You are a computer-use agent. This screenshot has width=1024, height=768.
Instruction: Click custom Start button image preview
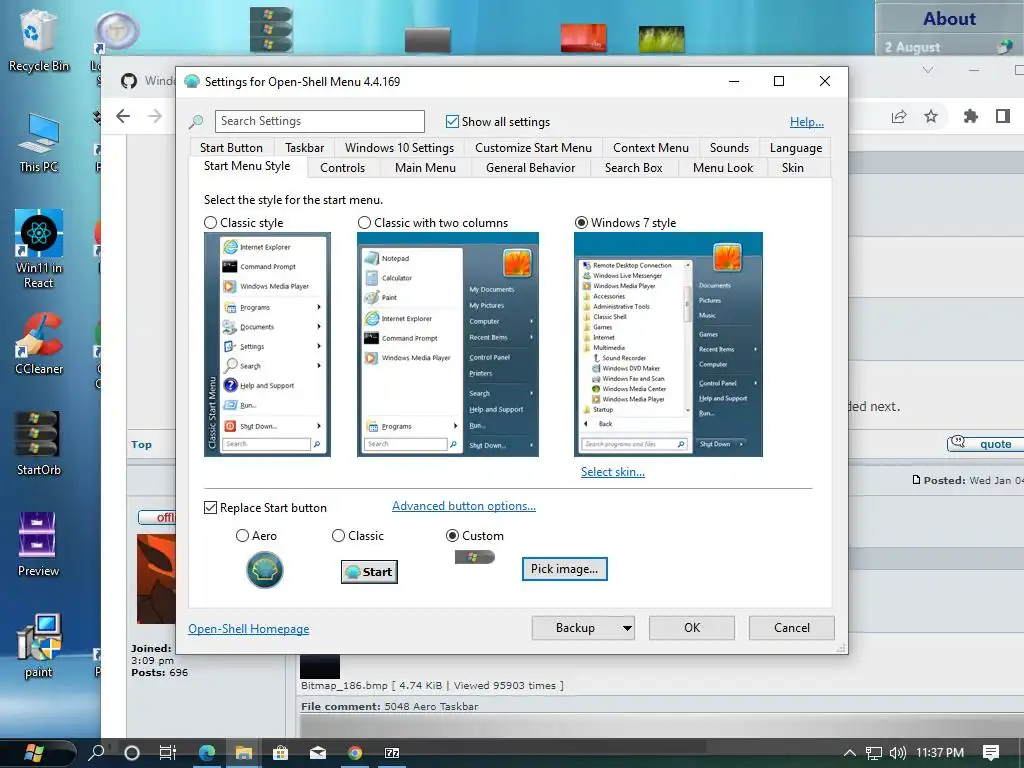[475, 557]
